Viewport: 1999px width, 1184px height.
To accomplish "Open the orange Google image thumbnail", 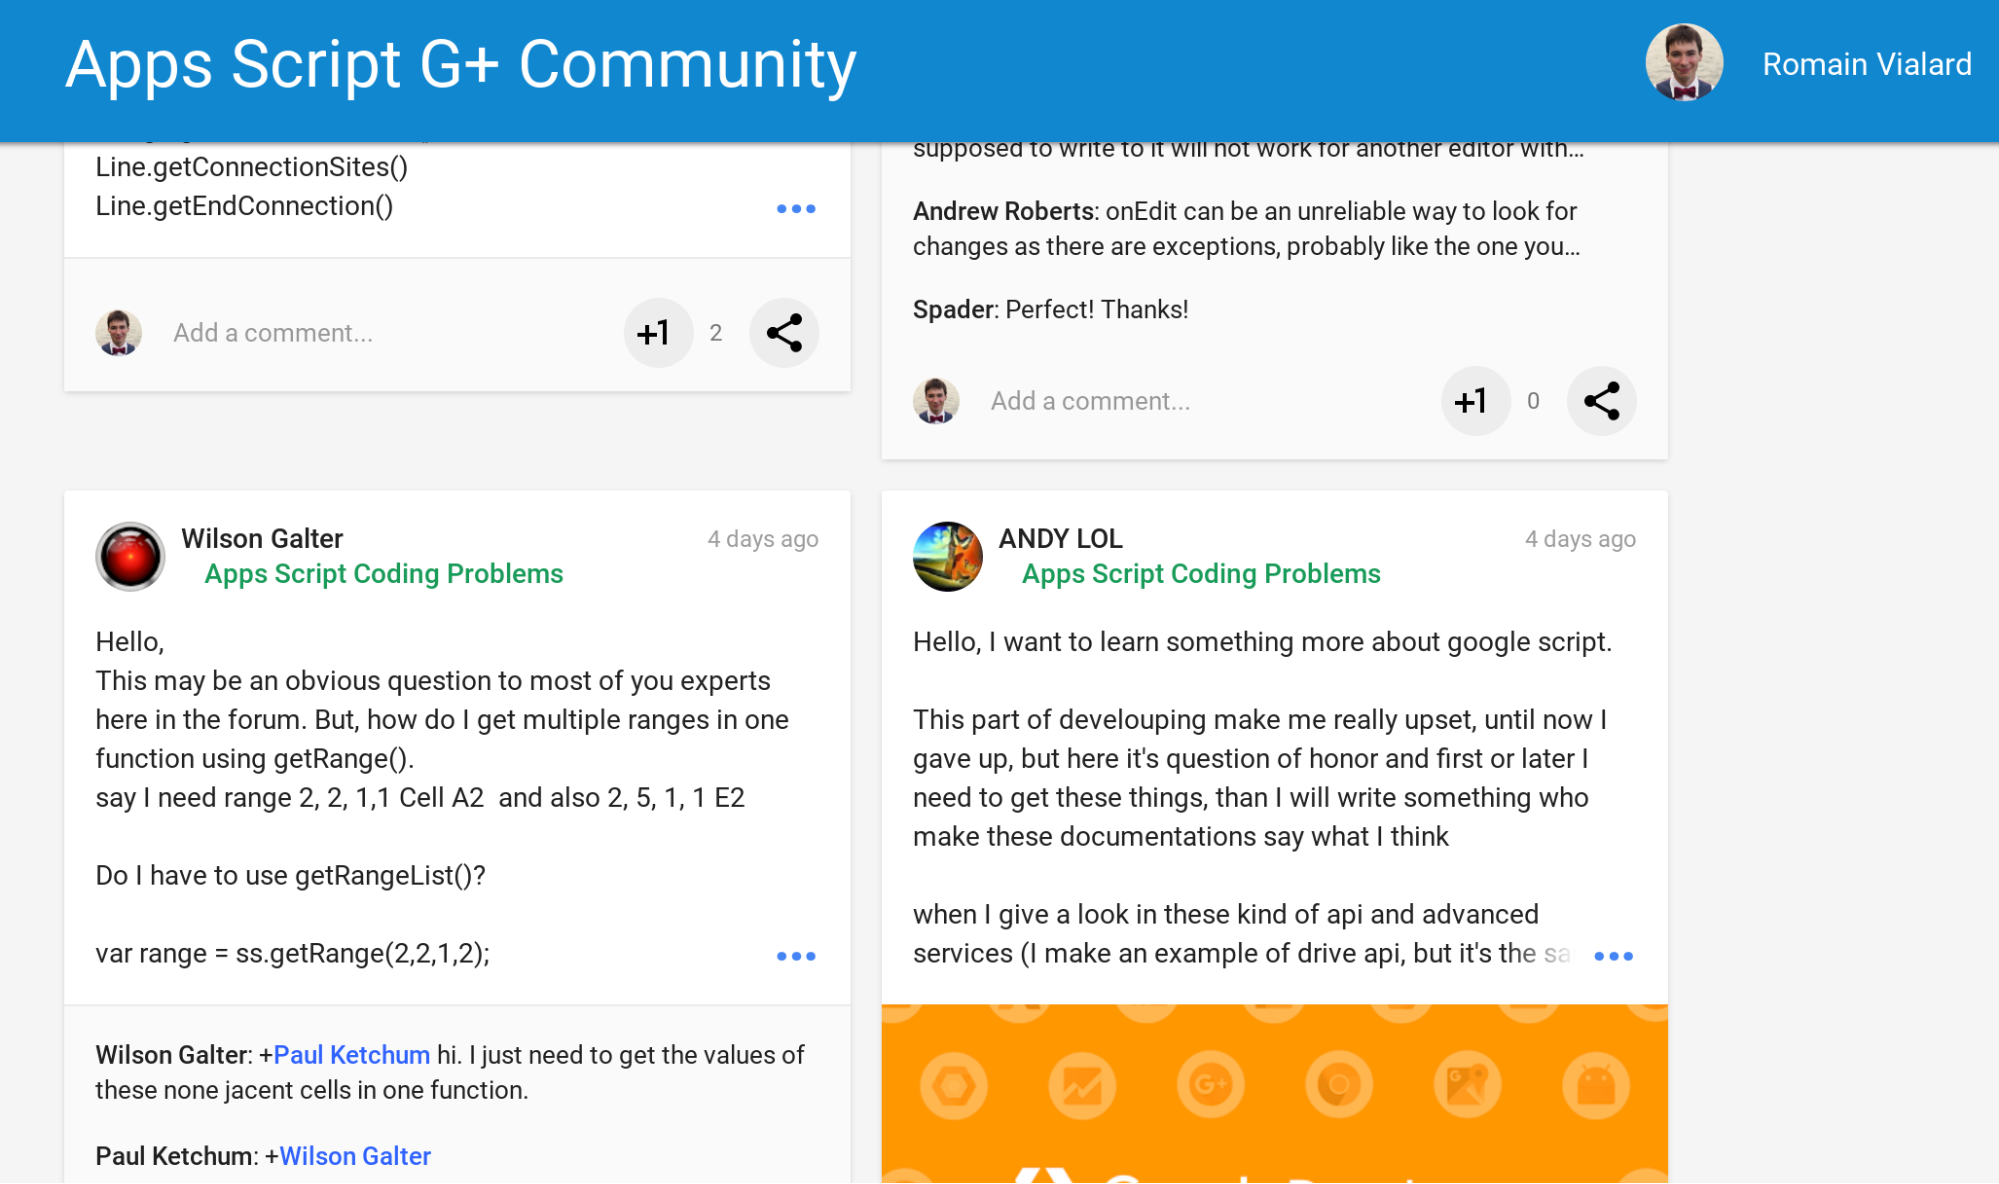I will [x=1274, y=1093].
